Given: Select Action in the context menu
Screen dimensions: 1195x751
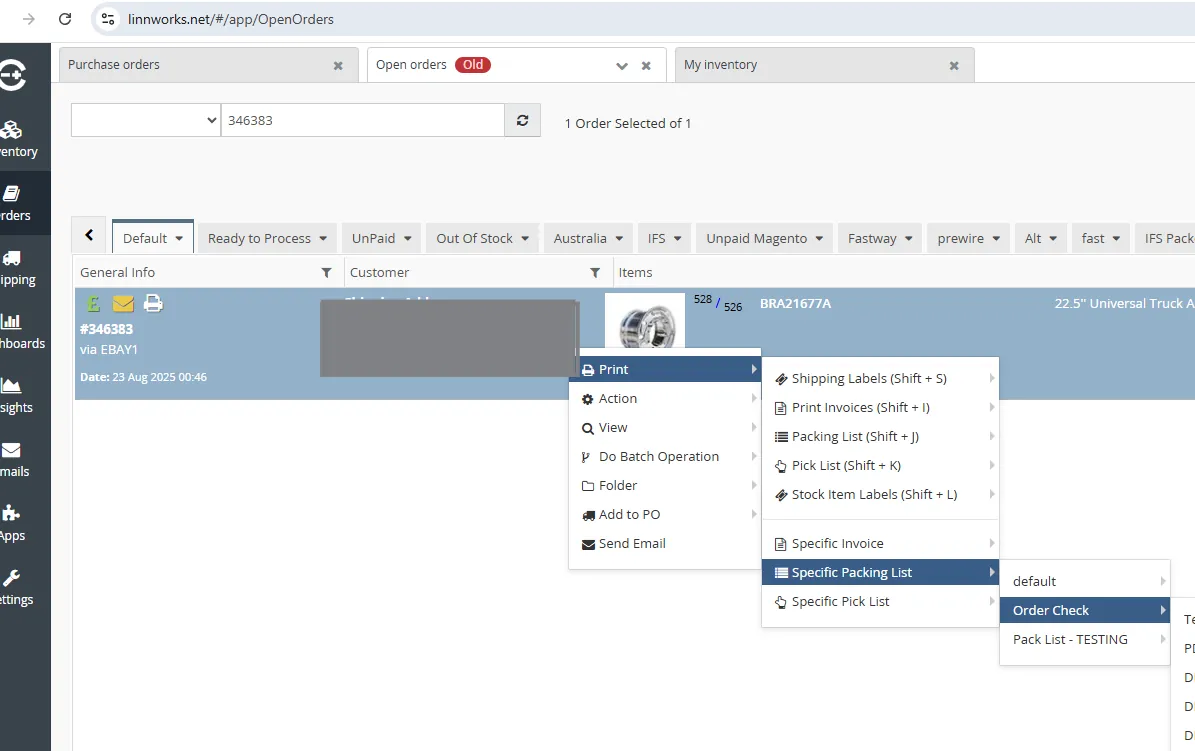Looking at the screenshot, I should tap(665, 399).
